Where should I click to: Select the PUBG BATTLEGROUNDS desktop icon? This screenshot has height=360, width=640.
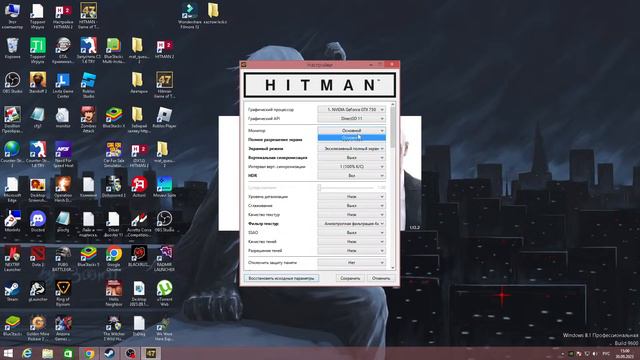[63, 259]
